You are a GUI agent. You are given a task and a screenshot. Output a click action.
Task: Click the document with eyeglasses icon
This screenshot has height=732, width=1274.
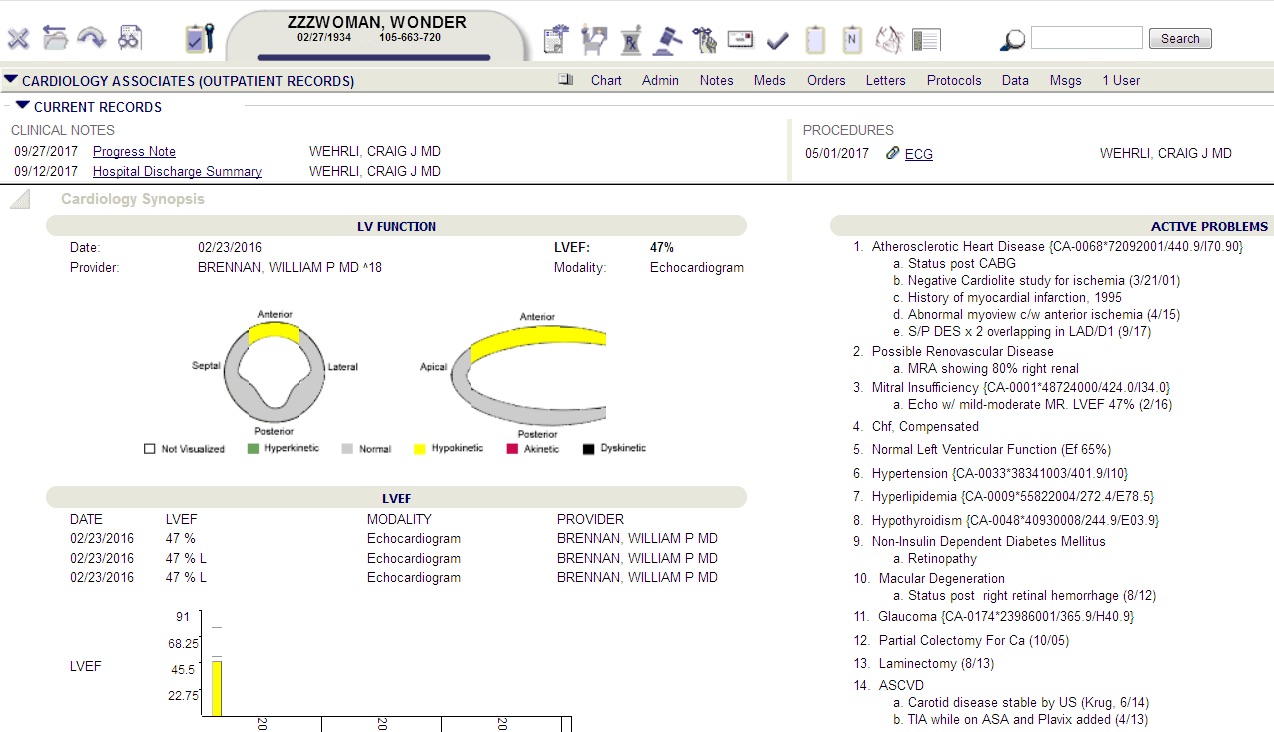click(x=129, y=39)
